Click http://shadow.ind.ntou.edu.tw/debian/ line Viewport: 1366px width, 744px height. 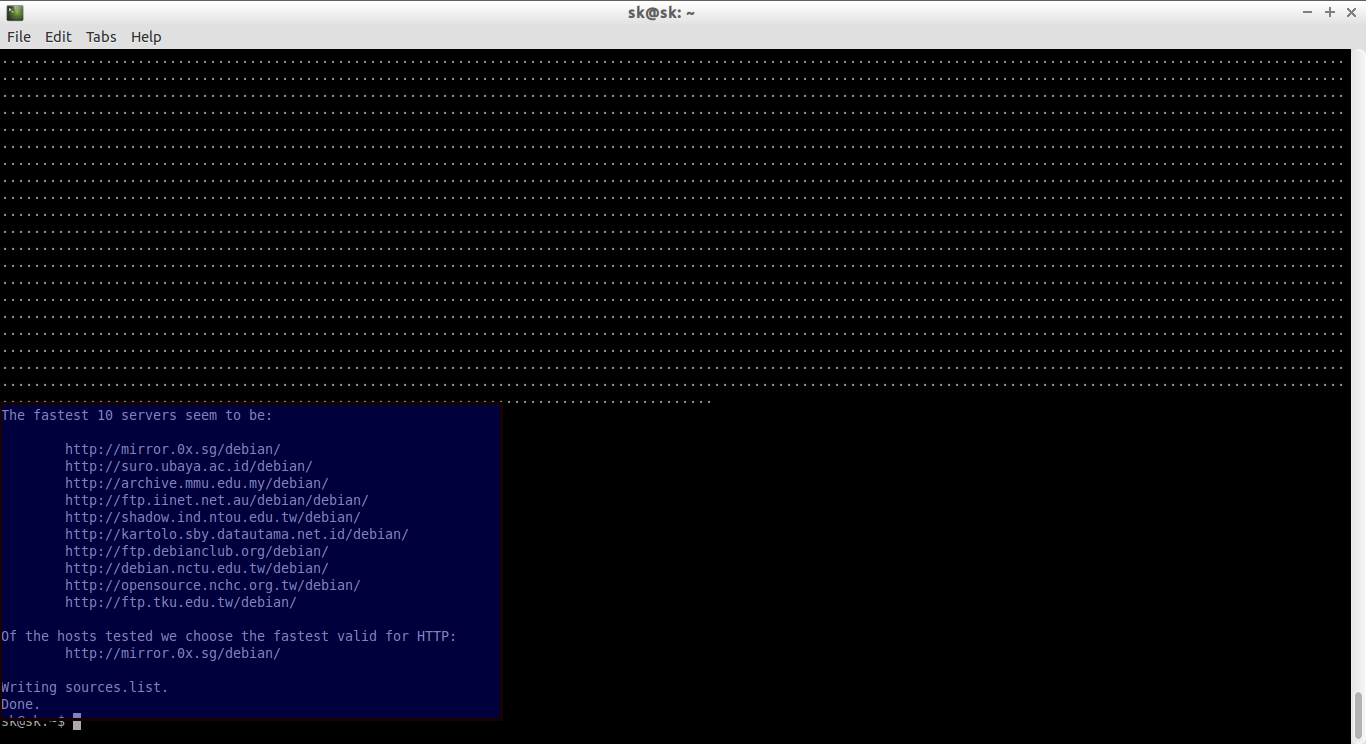pyautogui.click(x=213, y=518)
